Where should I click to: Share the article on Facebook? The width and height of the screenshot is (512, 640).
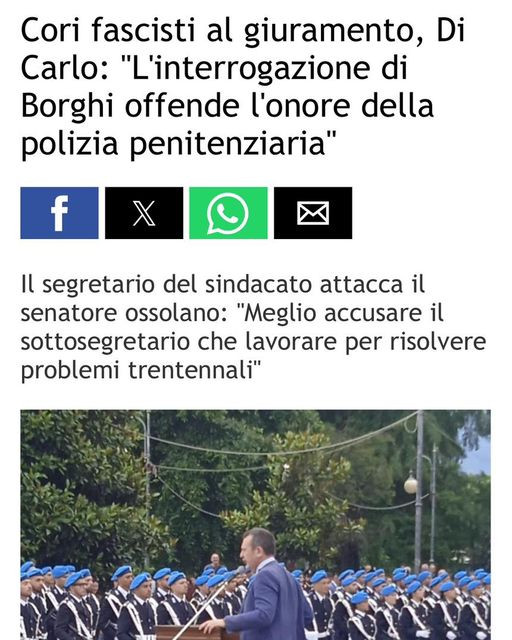pyautogui.click(x=59, y=213)
